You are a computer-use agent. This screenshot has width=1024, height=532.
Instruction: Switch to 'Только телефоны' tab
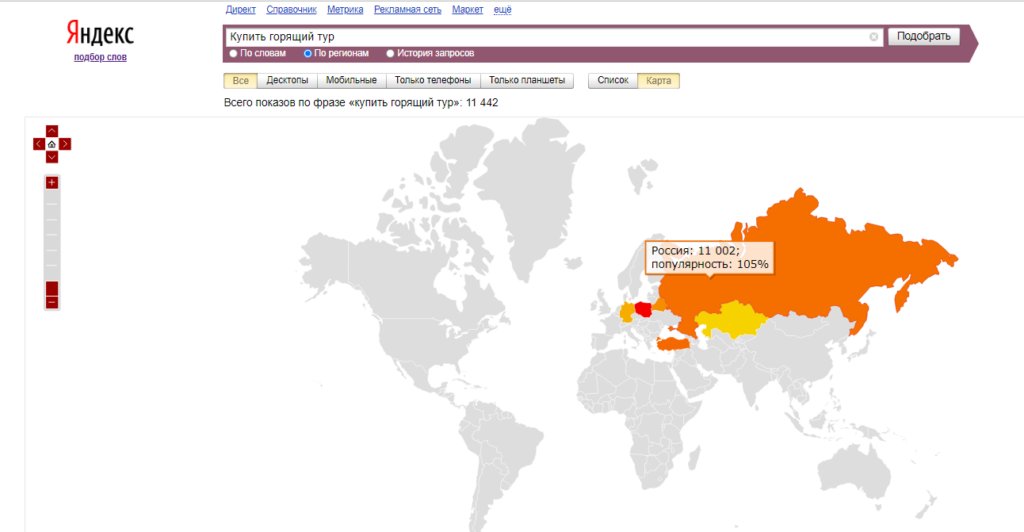[433, 80]
